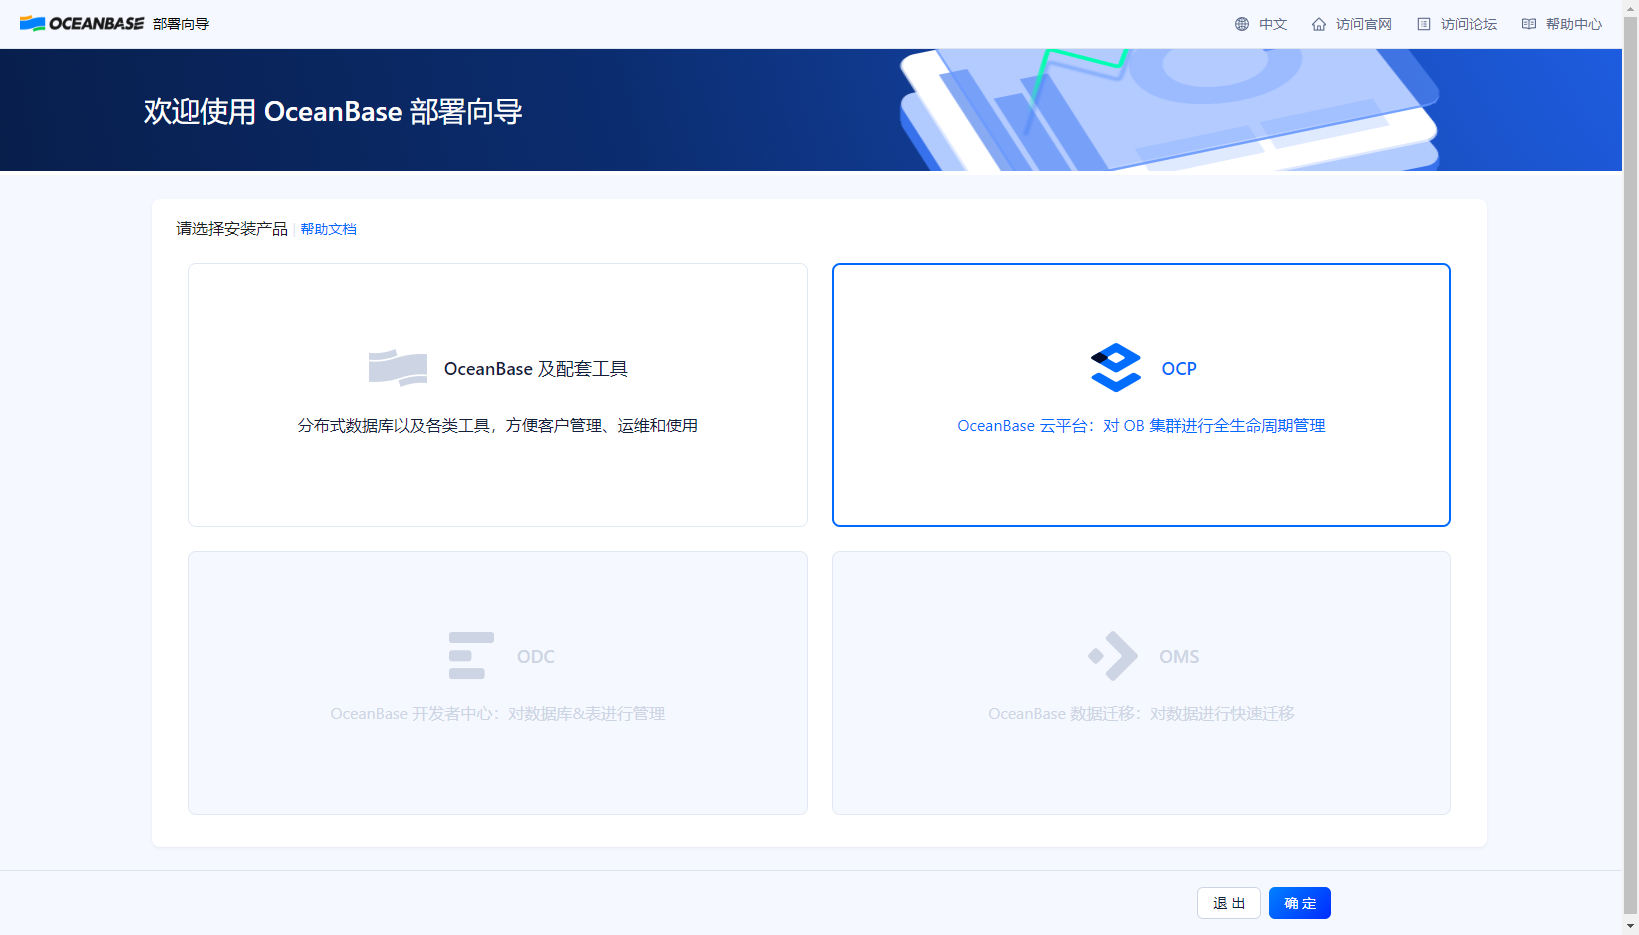The width and height of the screenshot is (1639, 935).
Task: Click the OCP stacked layers icon
Action: click(1116, 368)
